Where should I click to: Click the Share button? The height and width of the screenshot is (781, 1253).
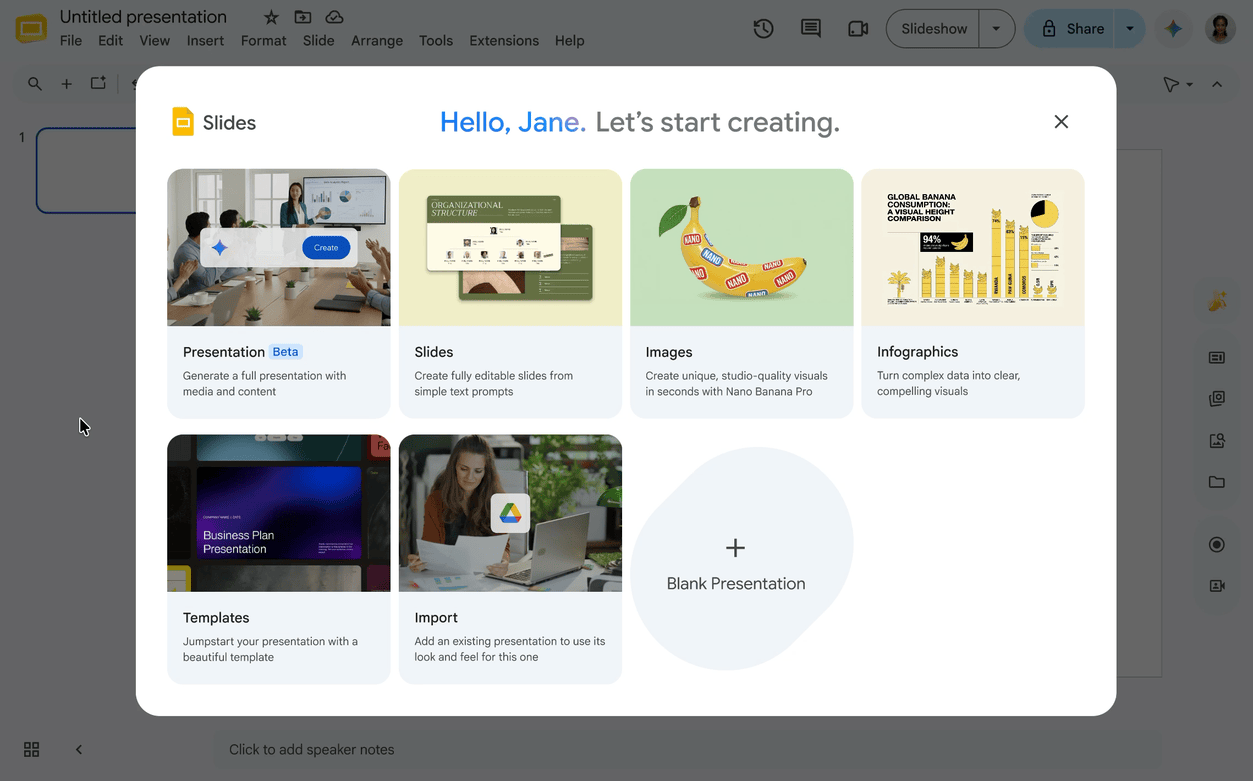pos(1070,29)
